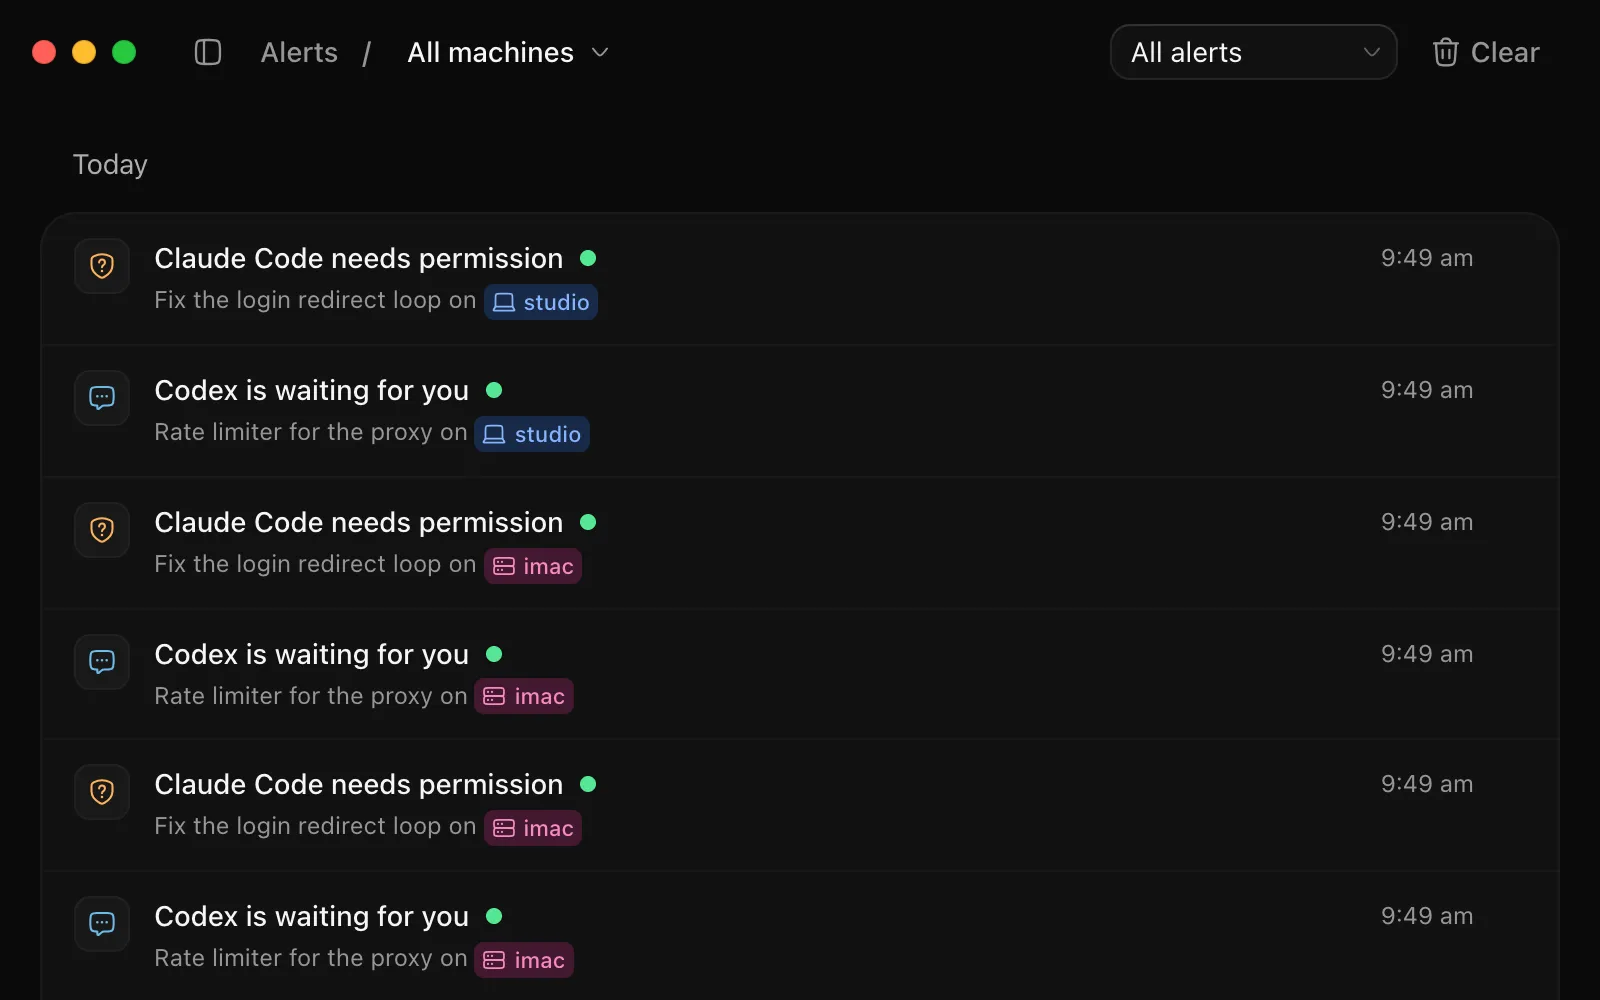Go back to the Alerts breadcrumb

299,52
